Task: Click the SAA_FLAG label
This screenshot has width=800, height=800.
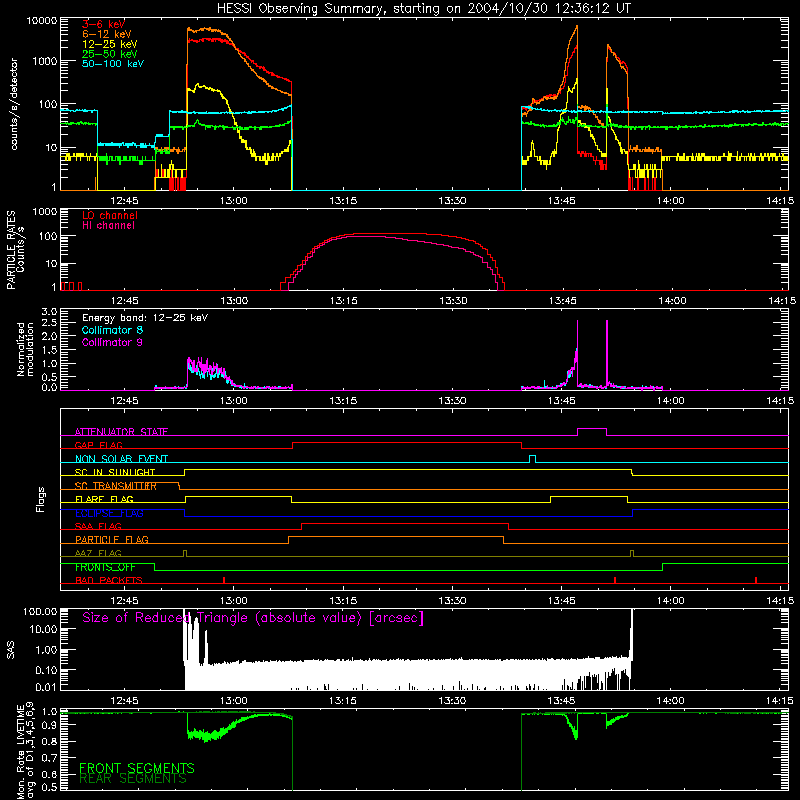Action: coord(98,526)
